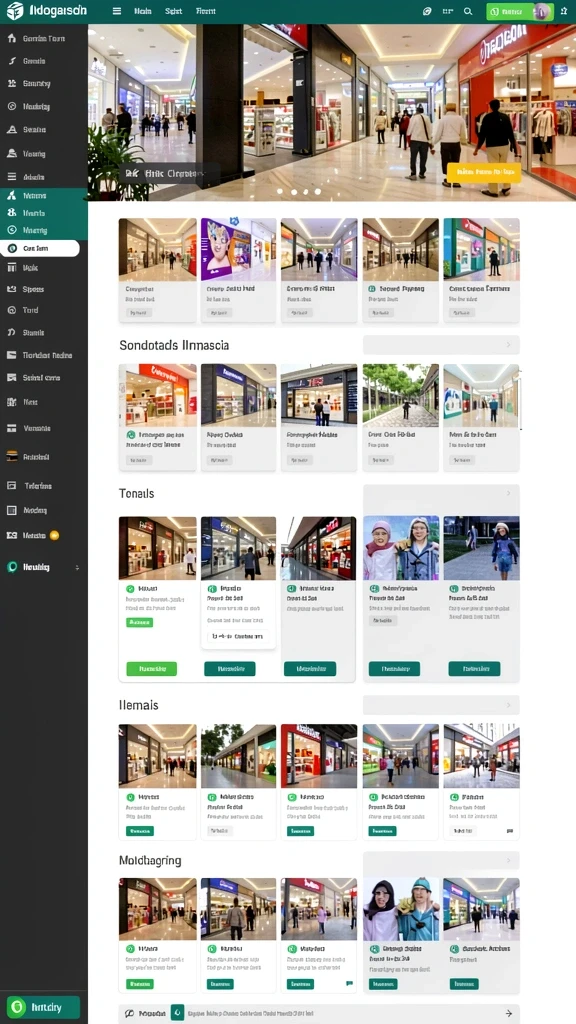Expand the Sondotads section chevron

509,345
